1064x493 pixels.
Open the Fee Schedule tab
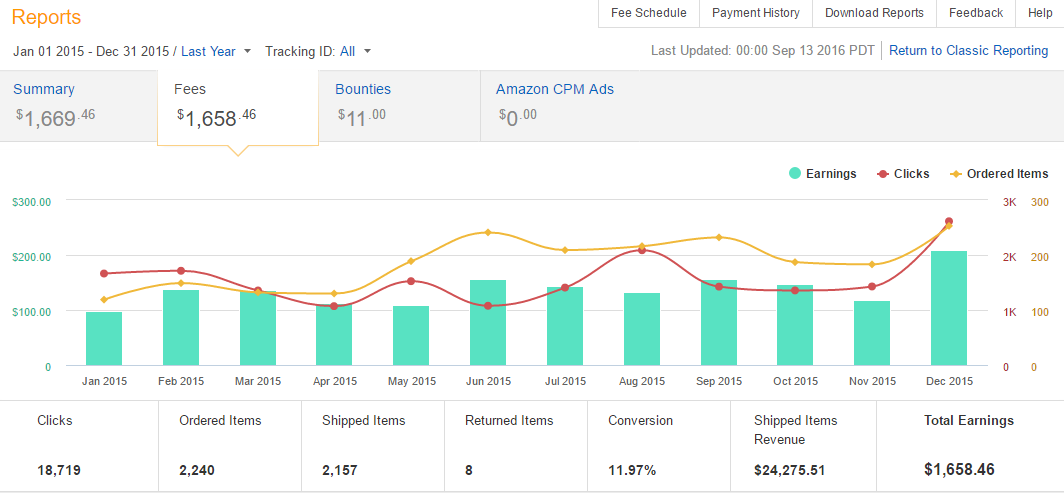click(x=648, y=13)
